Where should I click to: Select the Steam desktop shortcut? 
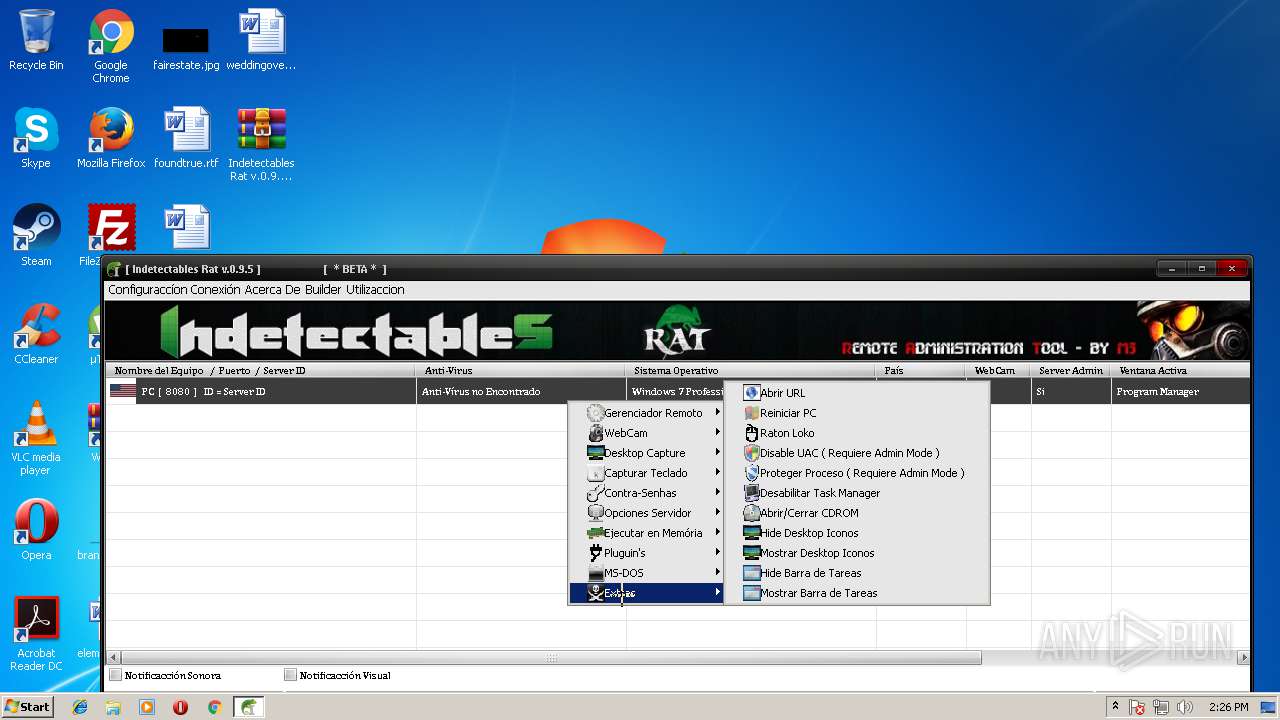click(36, 236)
